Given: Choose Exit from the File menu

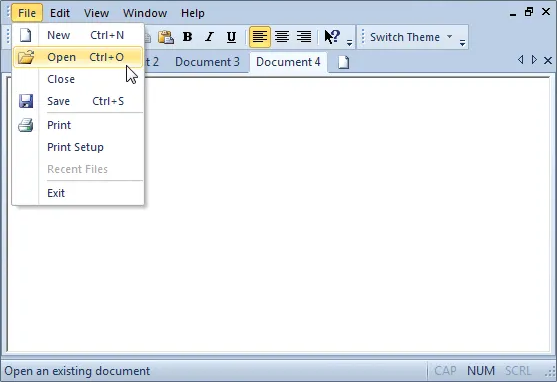Looking at the screenshot, I should click(x=78, y=193).
